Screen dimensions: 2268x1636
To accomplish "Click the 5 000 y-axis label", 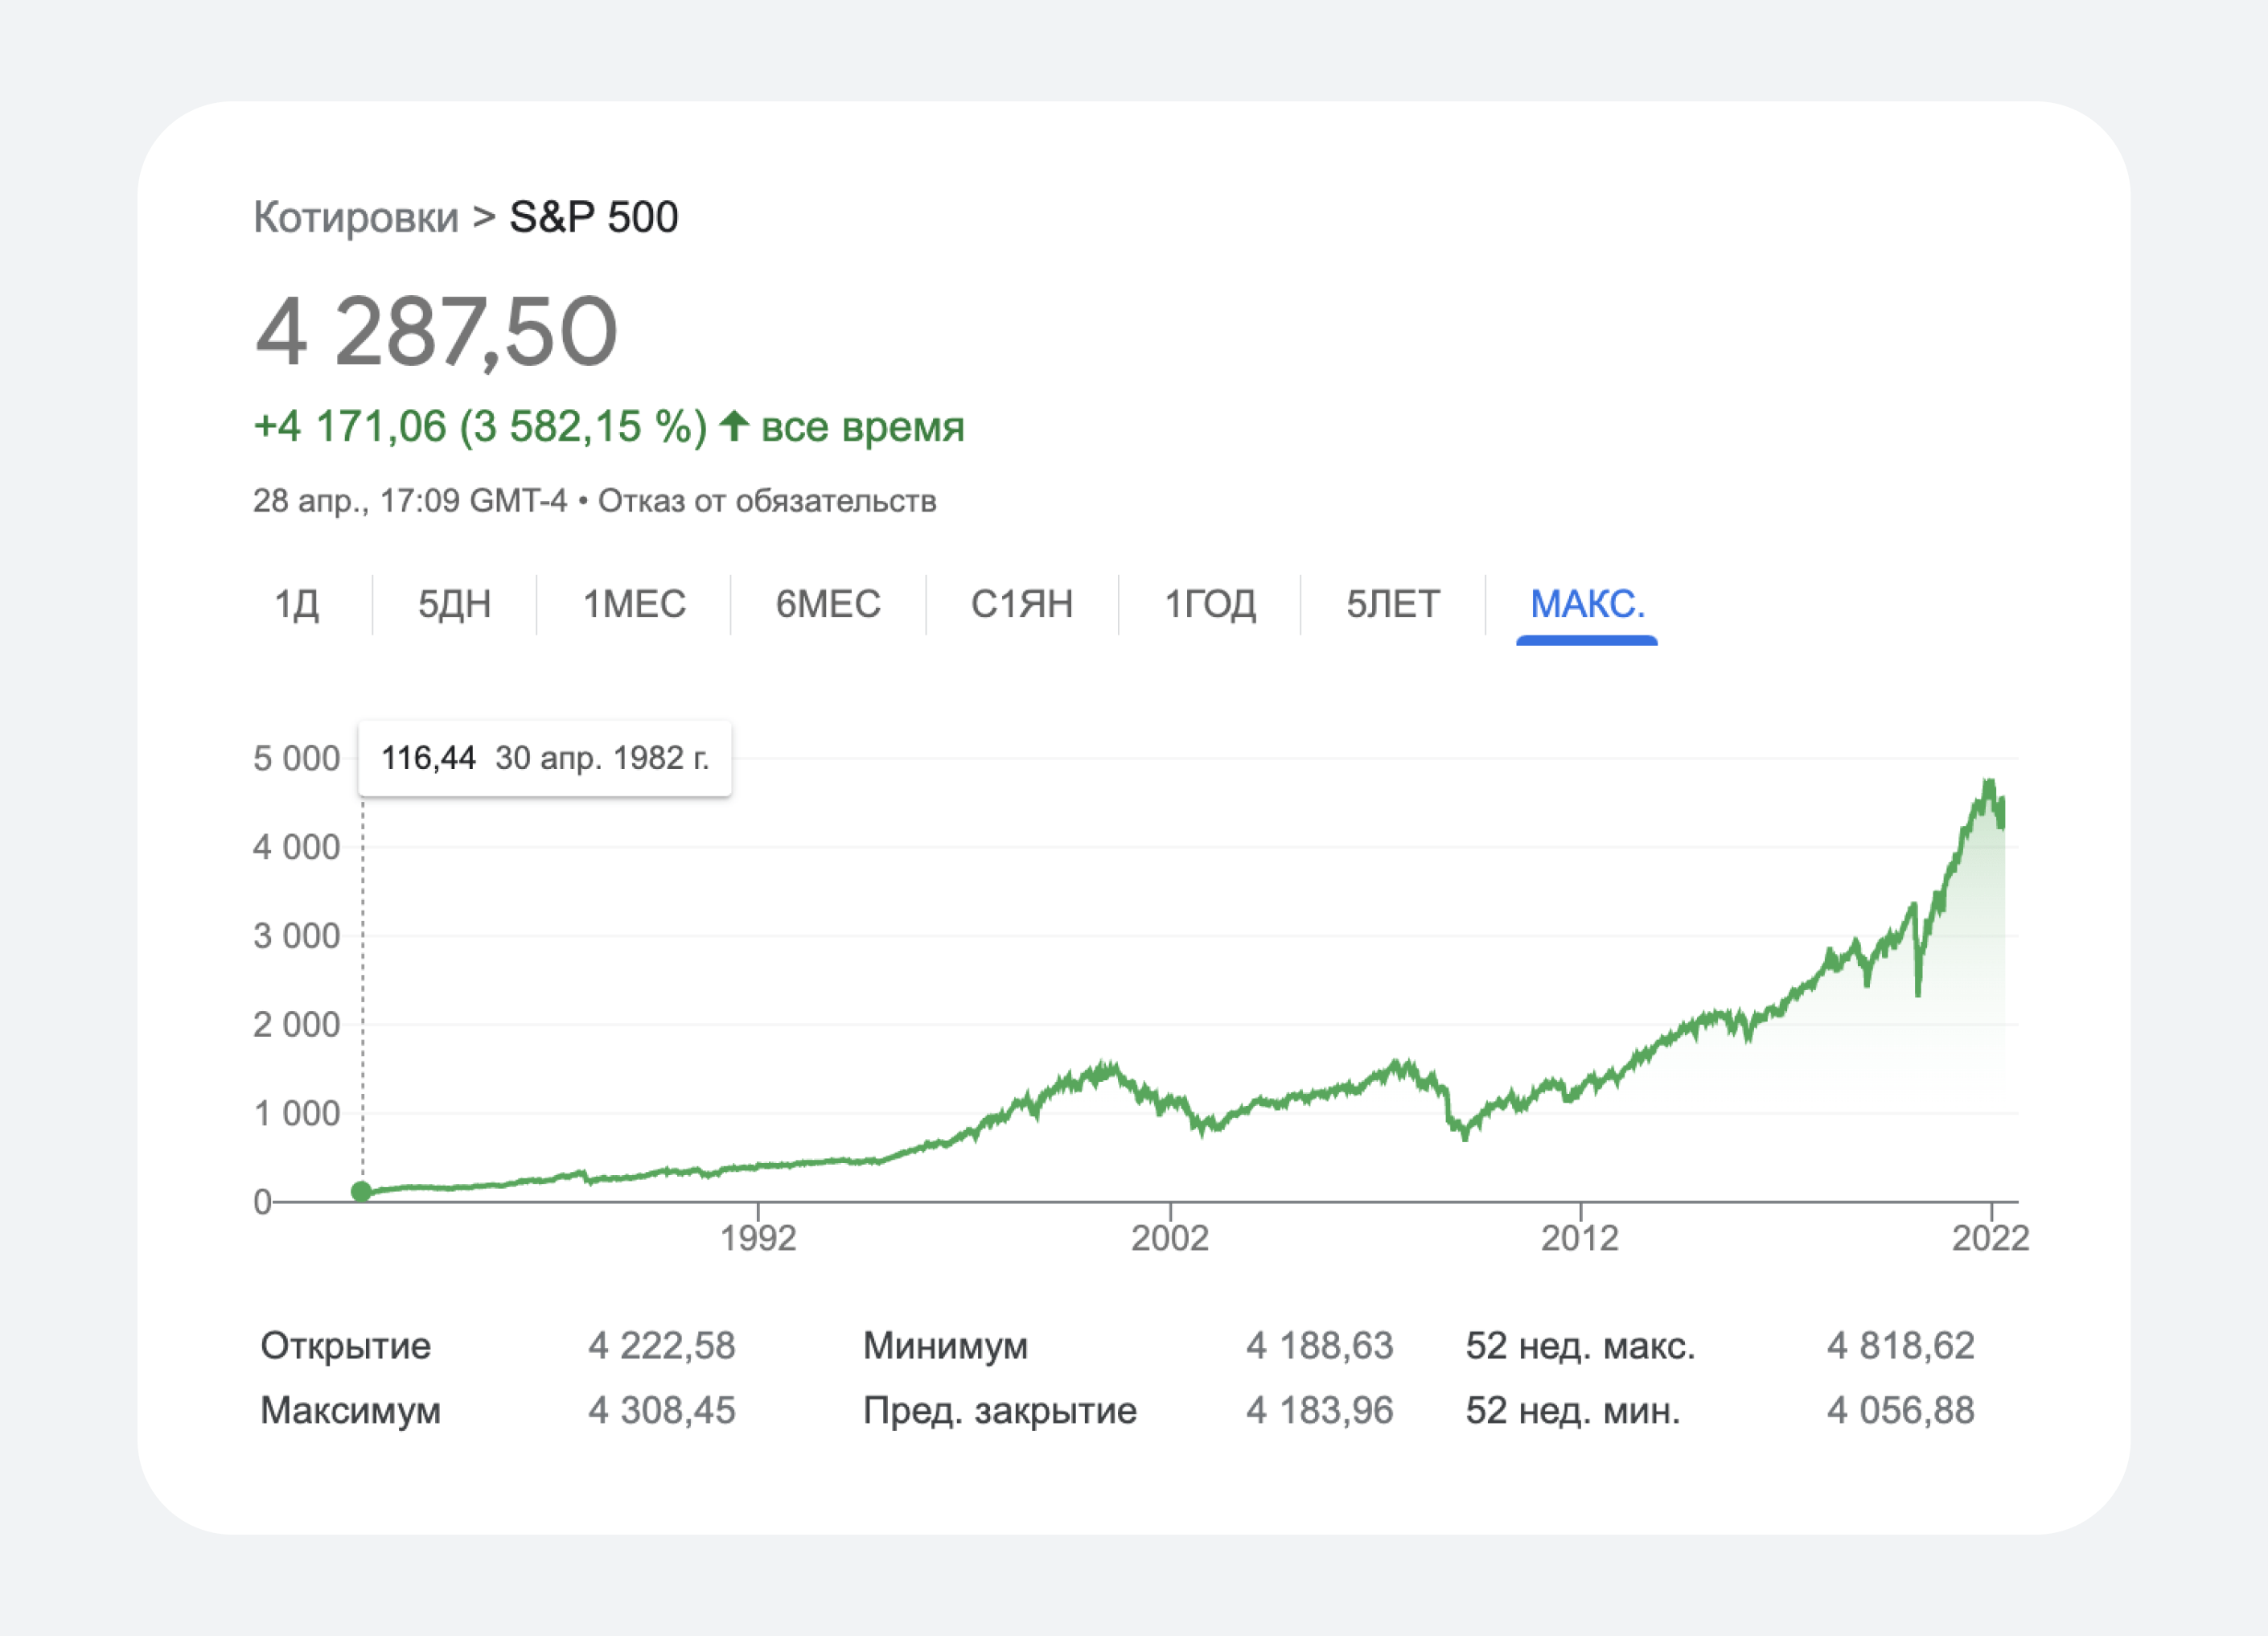I will [297, 758].
